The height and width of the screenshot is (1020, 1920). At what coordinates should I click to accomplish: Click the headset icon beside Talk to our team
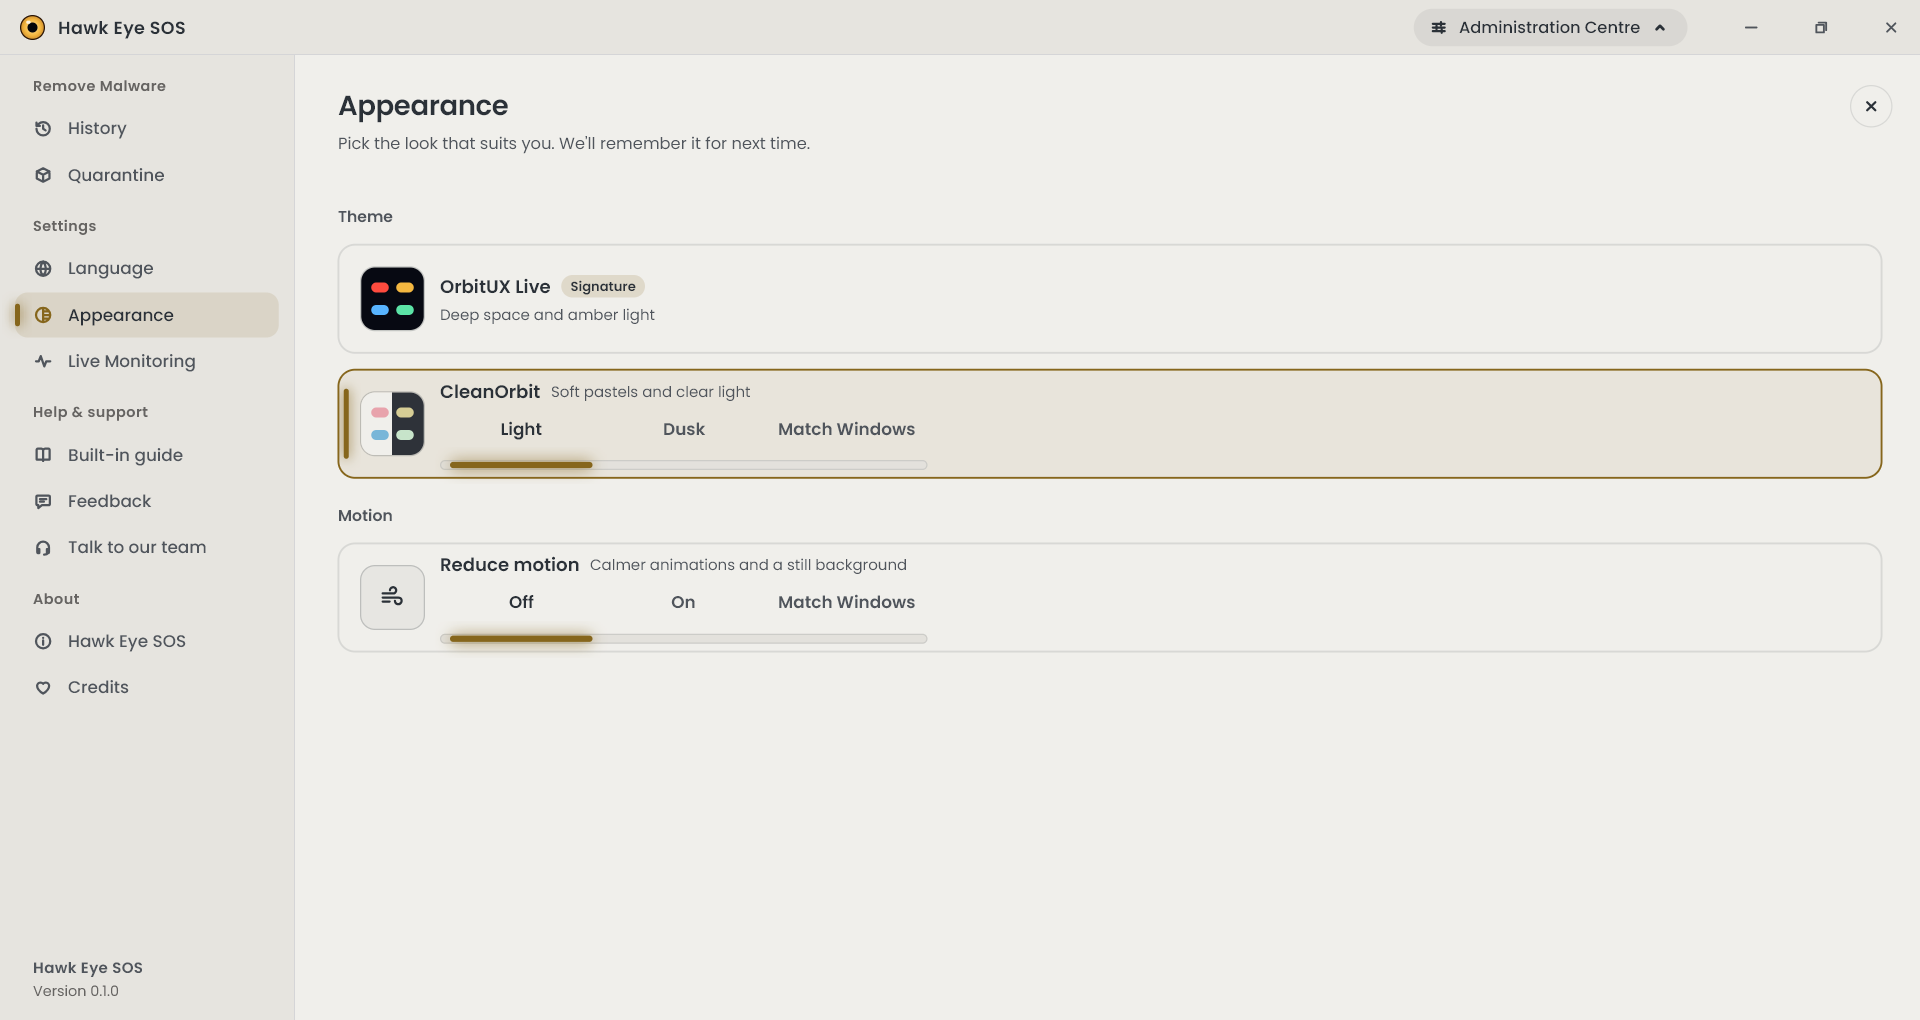[43, 547]
